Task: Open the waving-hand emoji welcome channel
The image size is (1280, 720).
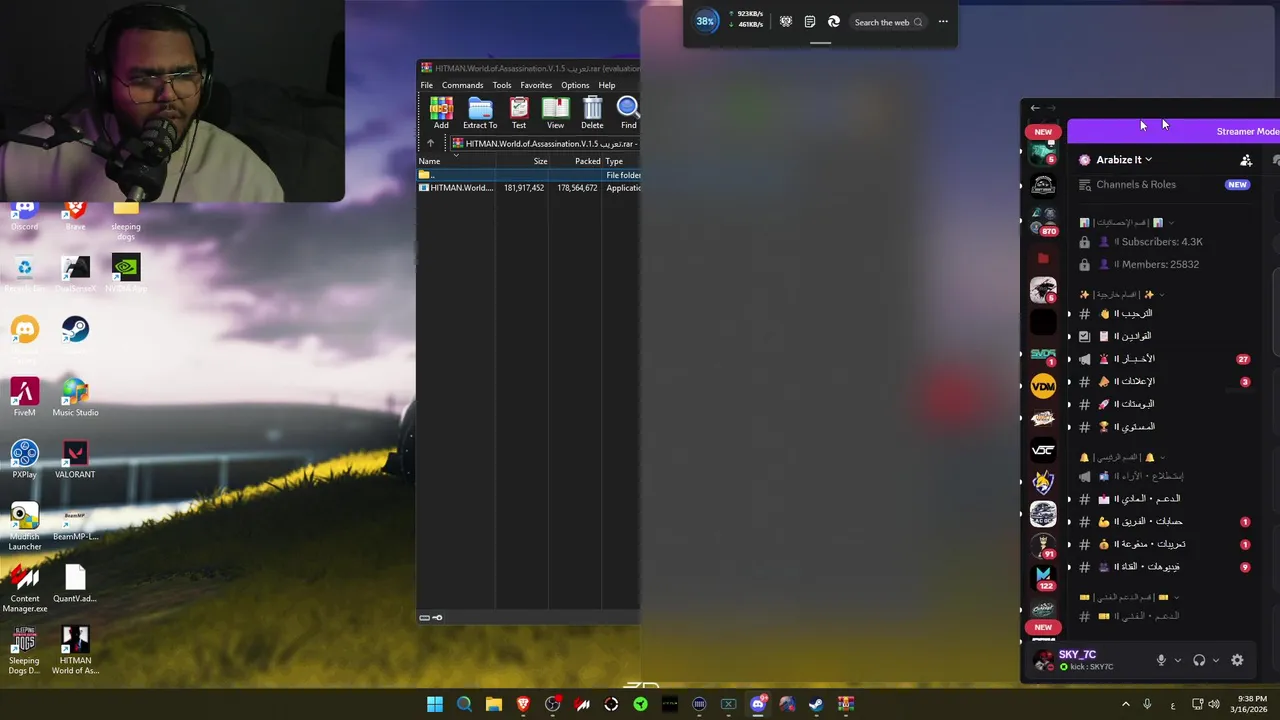Action: tap(1165, 314)
